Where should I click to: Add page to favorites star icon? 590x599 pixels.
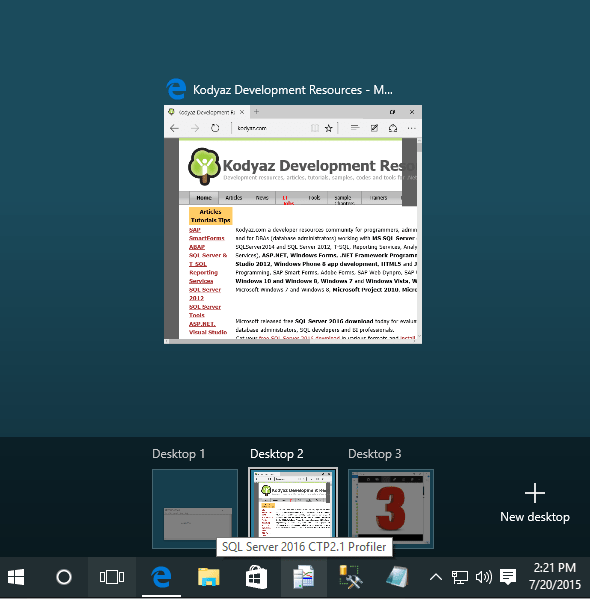[x=329, y=128]
